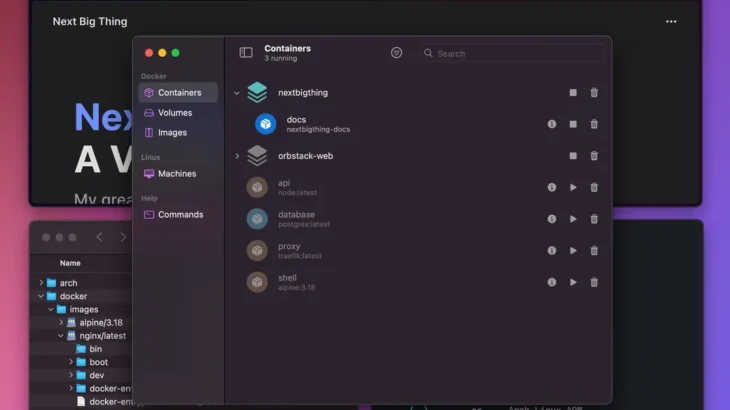Select the orbstack-web stack icon

pos(257,156)
